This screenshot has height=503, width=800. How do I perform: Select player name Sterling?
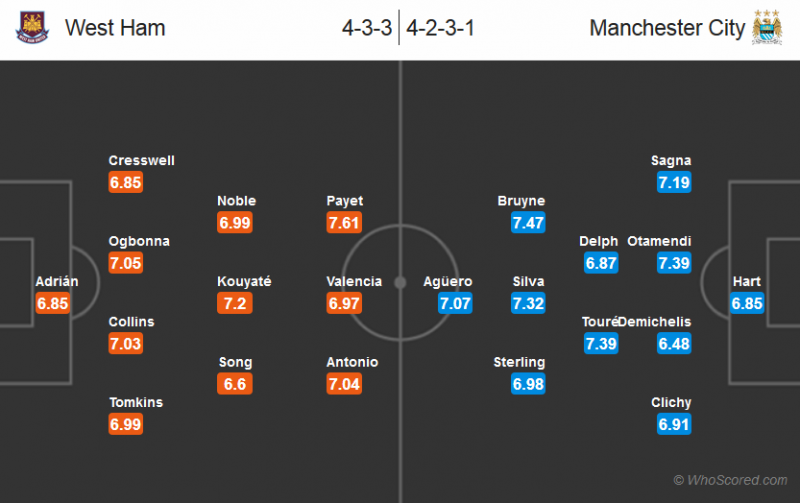519,362
